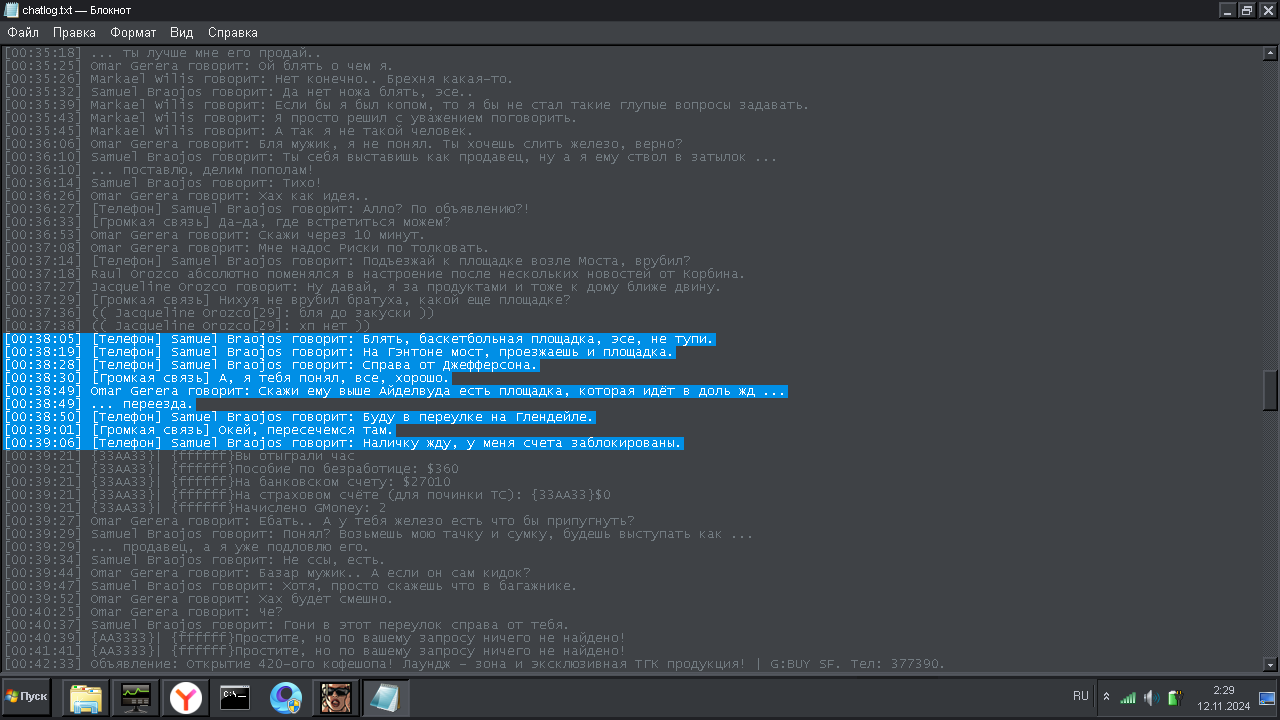
Task: Click the network signal tray icon
Action: pyautogui.click(x=1128, y=697)
